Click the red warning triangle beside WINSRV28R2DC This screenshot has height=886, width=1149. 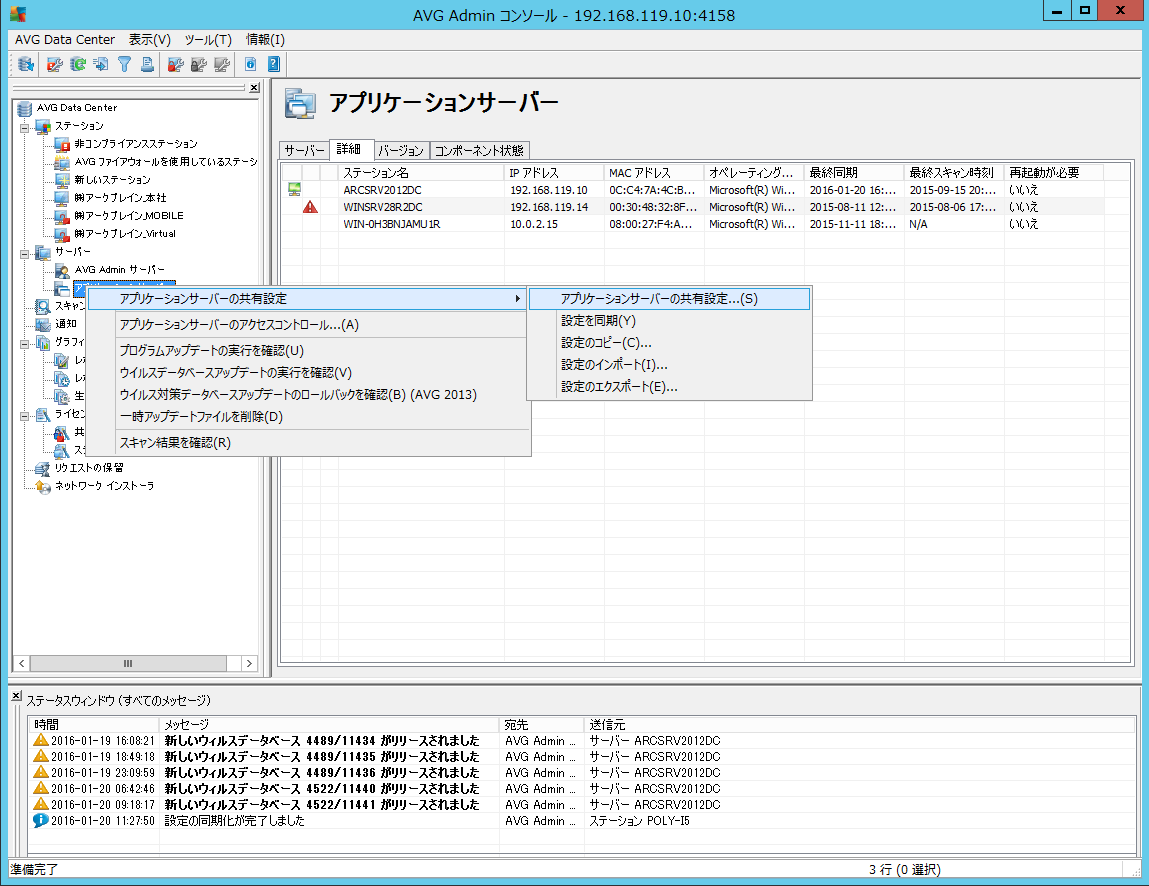click(311, 207)
